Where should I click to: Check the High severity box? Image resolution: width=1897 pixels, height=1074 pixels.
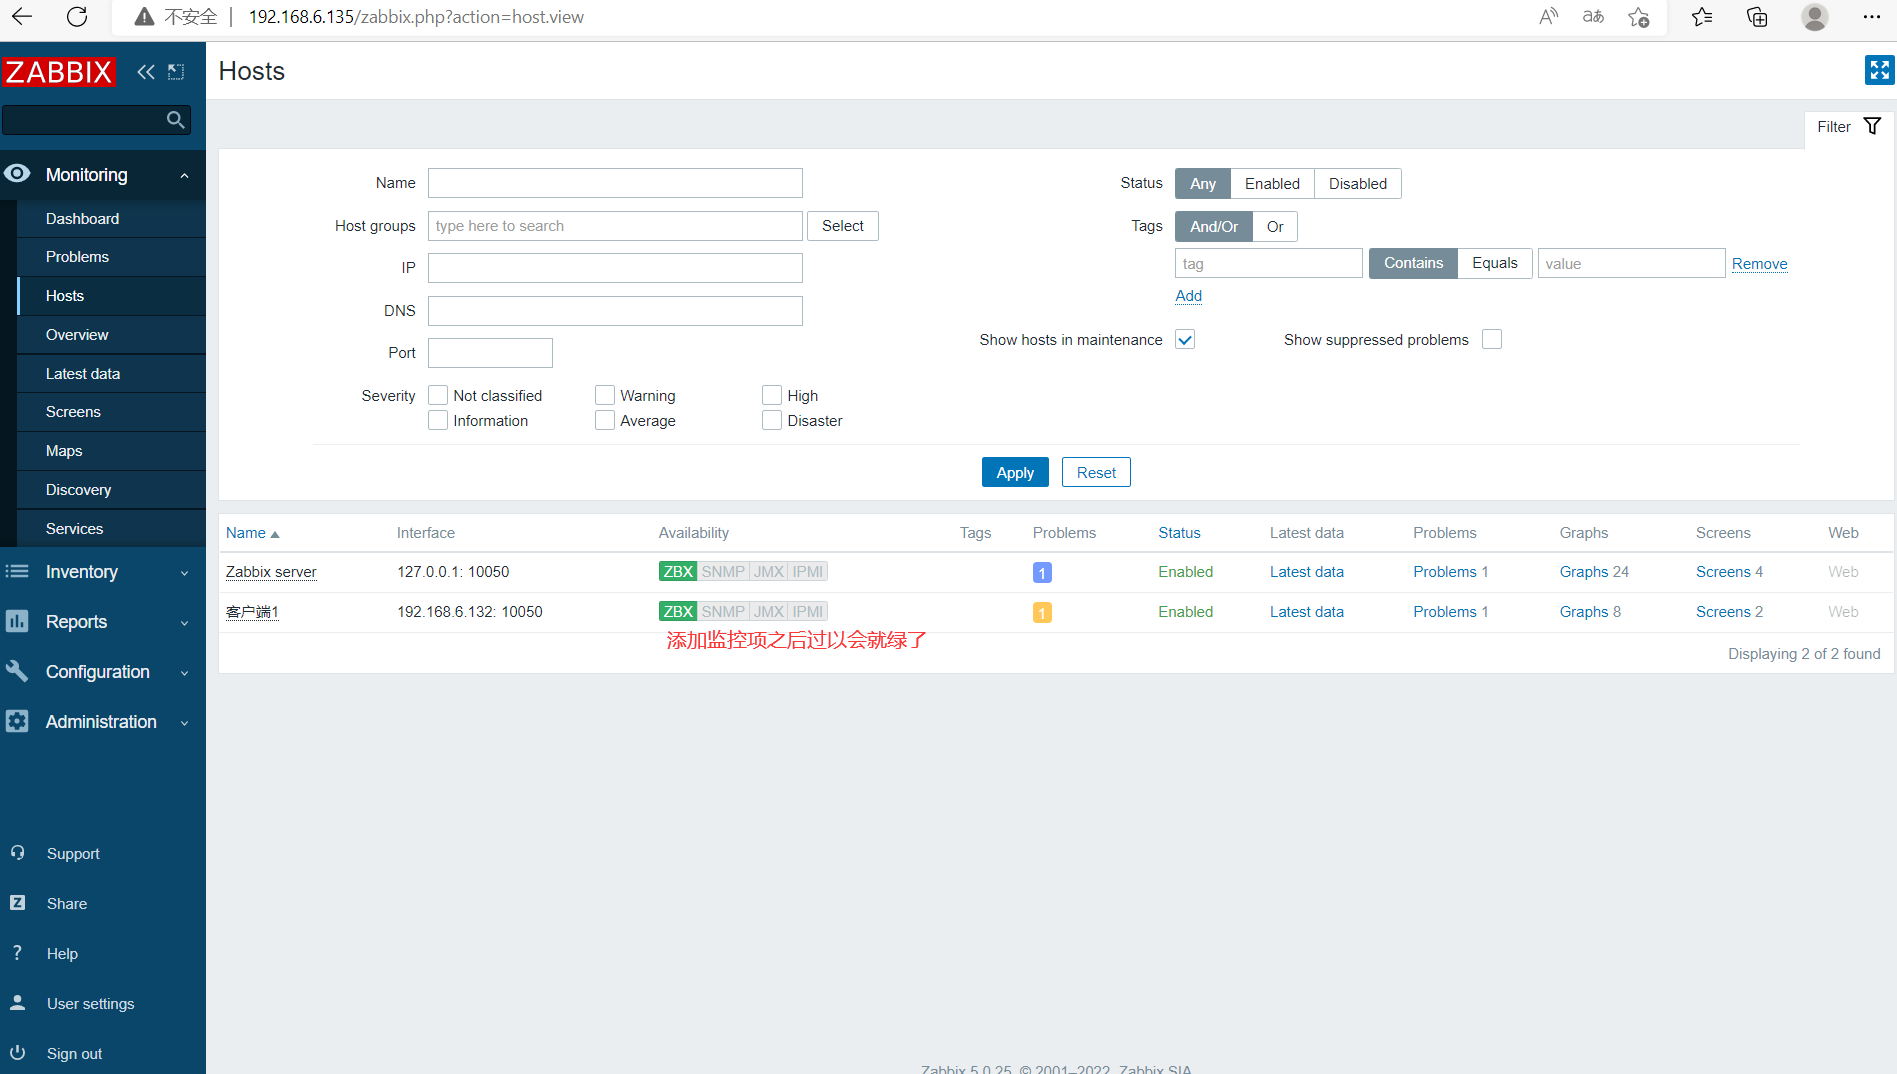[772, 395]
